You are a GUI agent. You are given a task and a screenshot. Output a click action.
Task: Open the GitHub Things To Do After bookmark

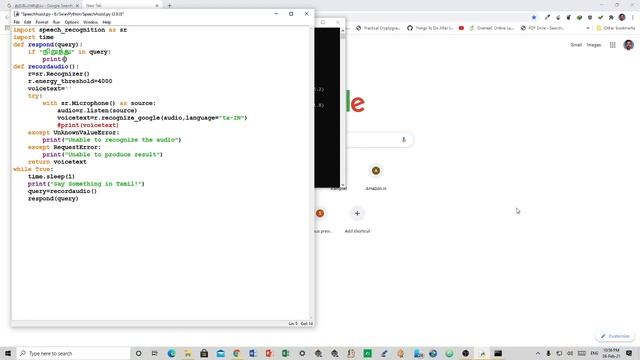(x=430, y=28)
